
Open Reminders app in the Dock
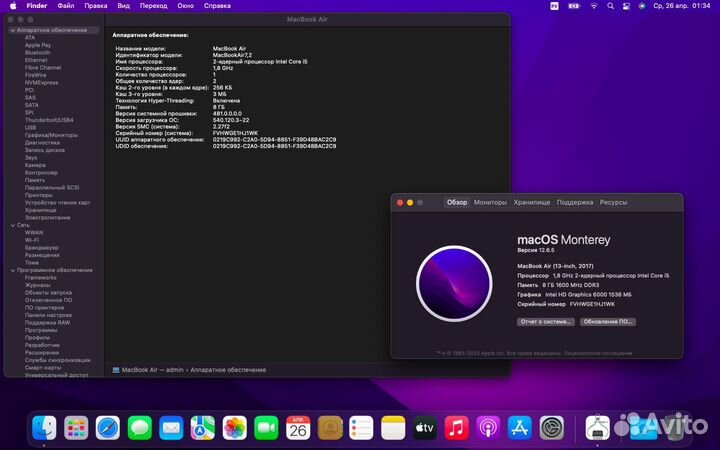361,428
